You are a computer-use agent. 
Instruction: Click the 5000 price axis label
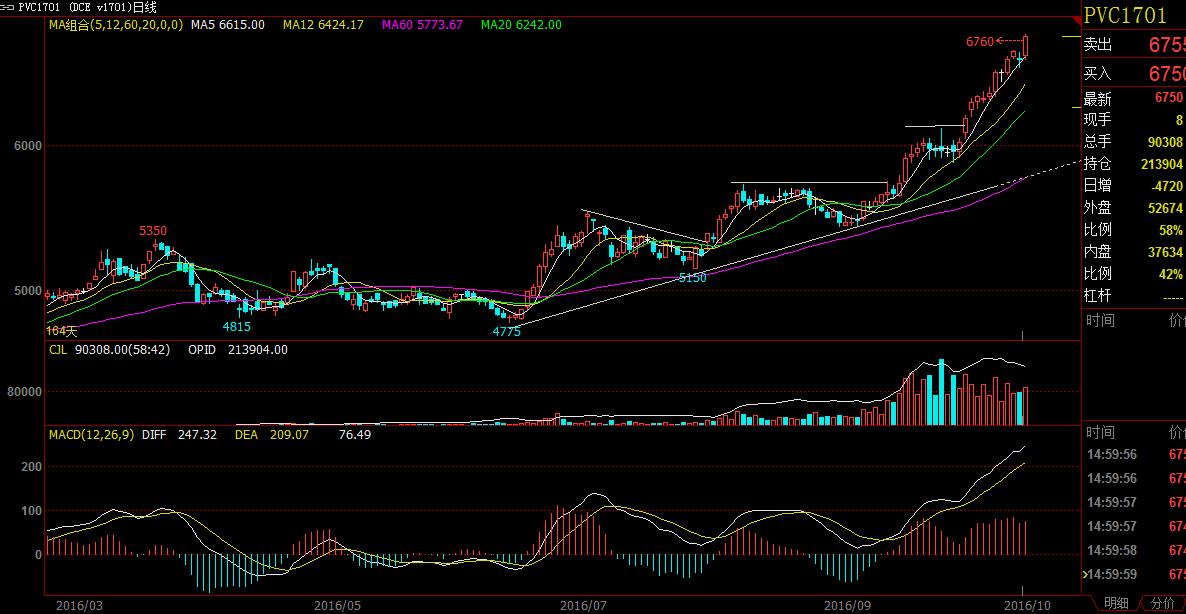tap(28, 291)
